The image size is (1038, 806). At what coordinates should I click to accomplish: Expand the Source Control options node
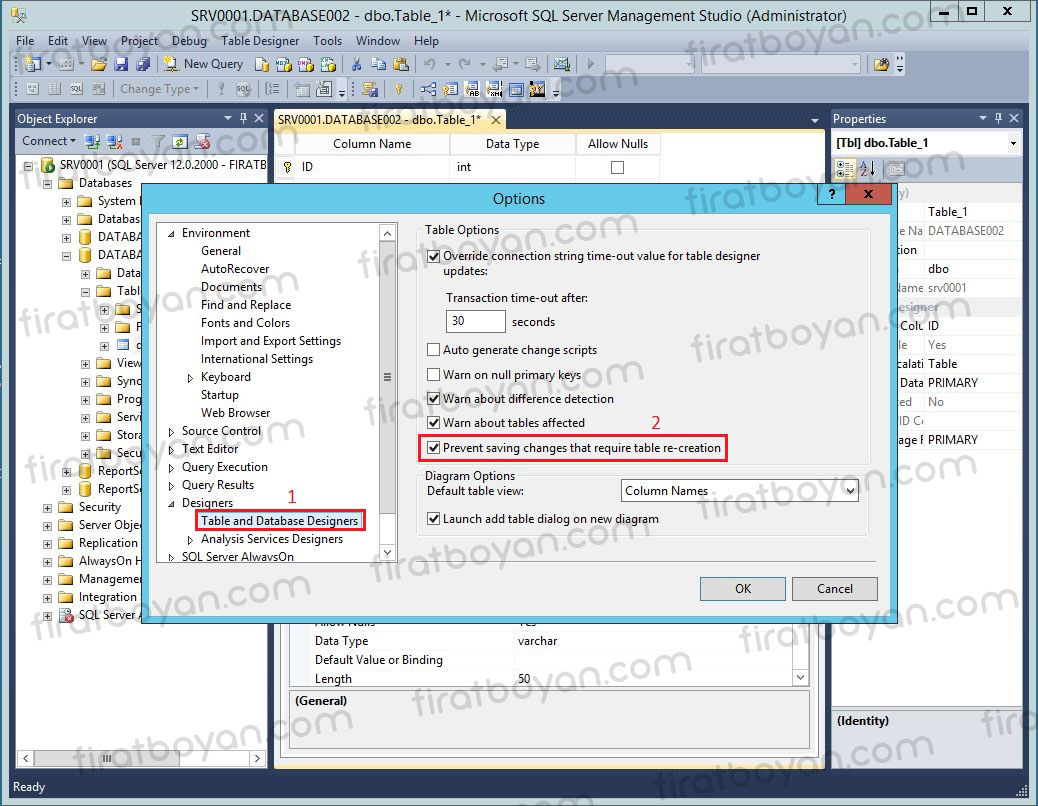point(171,431)
